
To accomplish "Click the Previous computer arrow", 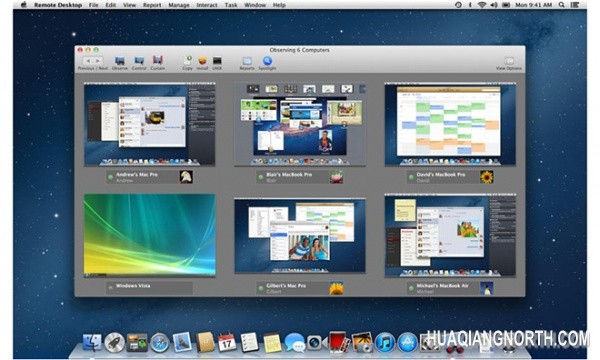I will [88, 61].
